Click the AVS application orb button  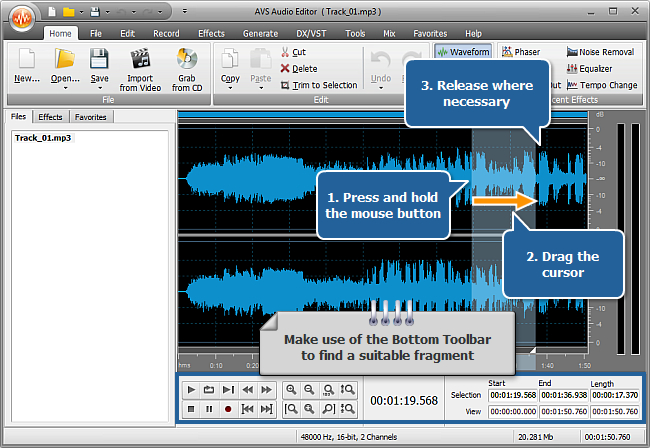click(x=22, y=17)
